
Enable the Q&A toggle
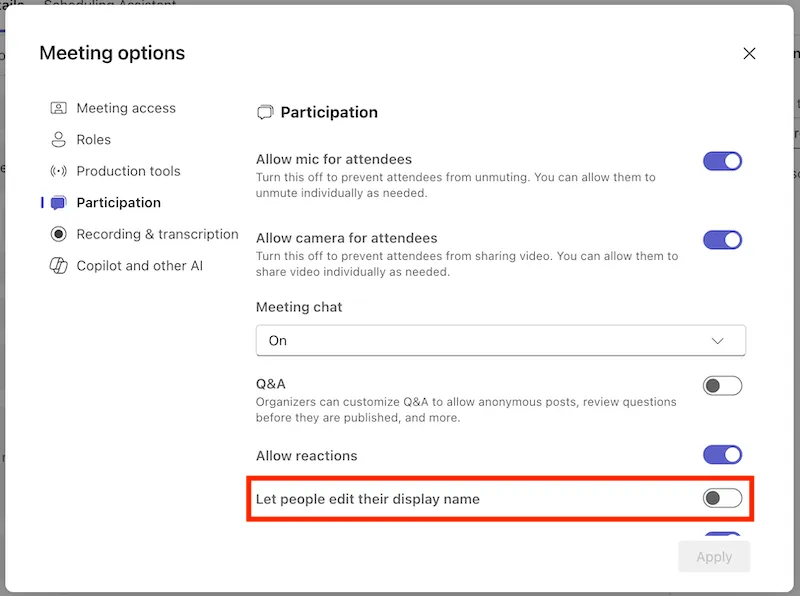723,386
